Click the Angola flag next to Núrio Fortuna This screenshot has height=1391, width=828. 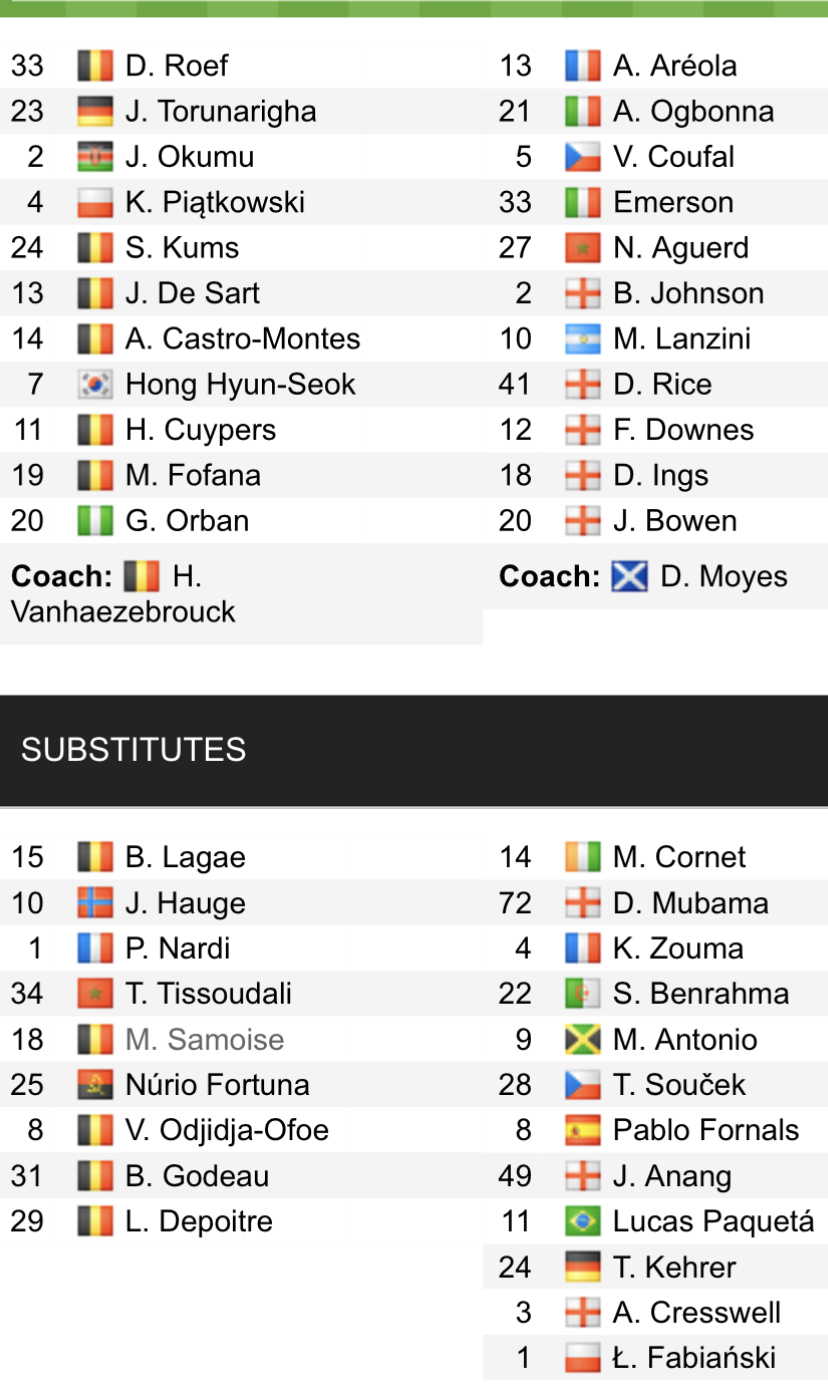(95, 1085)
